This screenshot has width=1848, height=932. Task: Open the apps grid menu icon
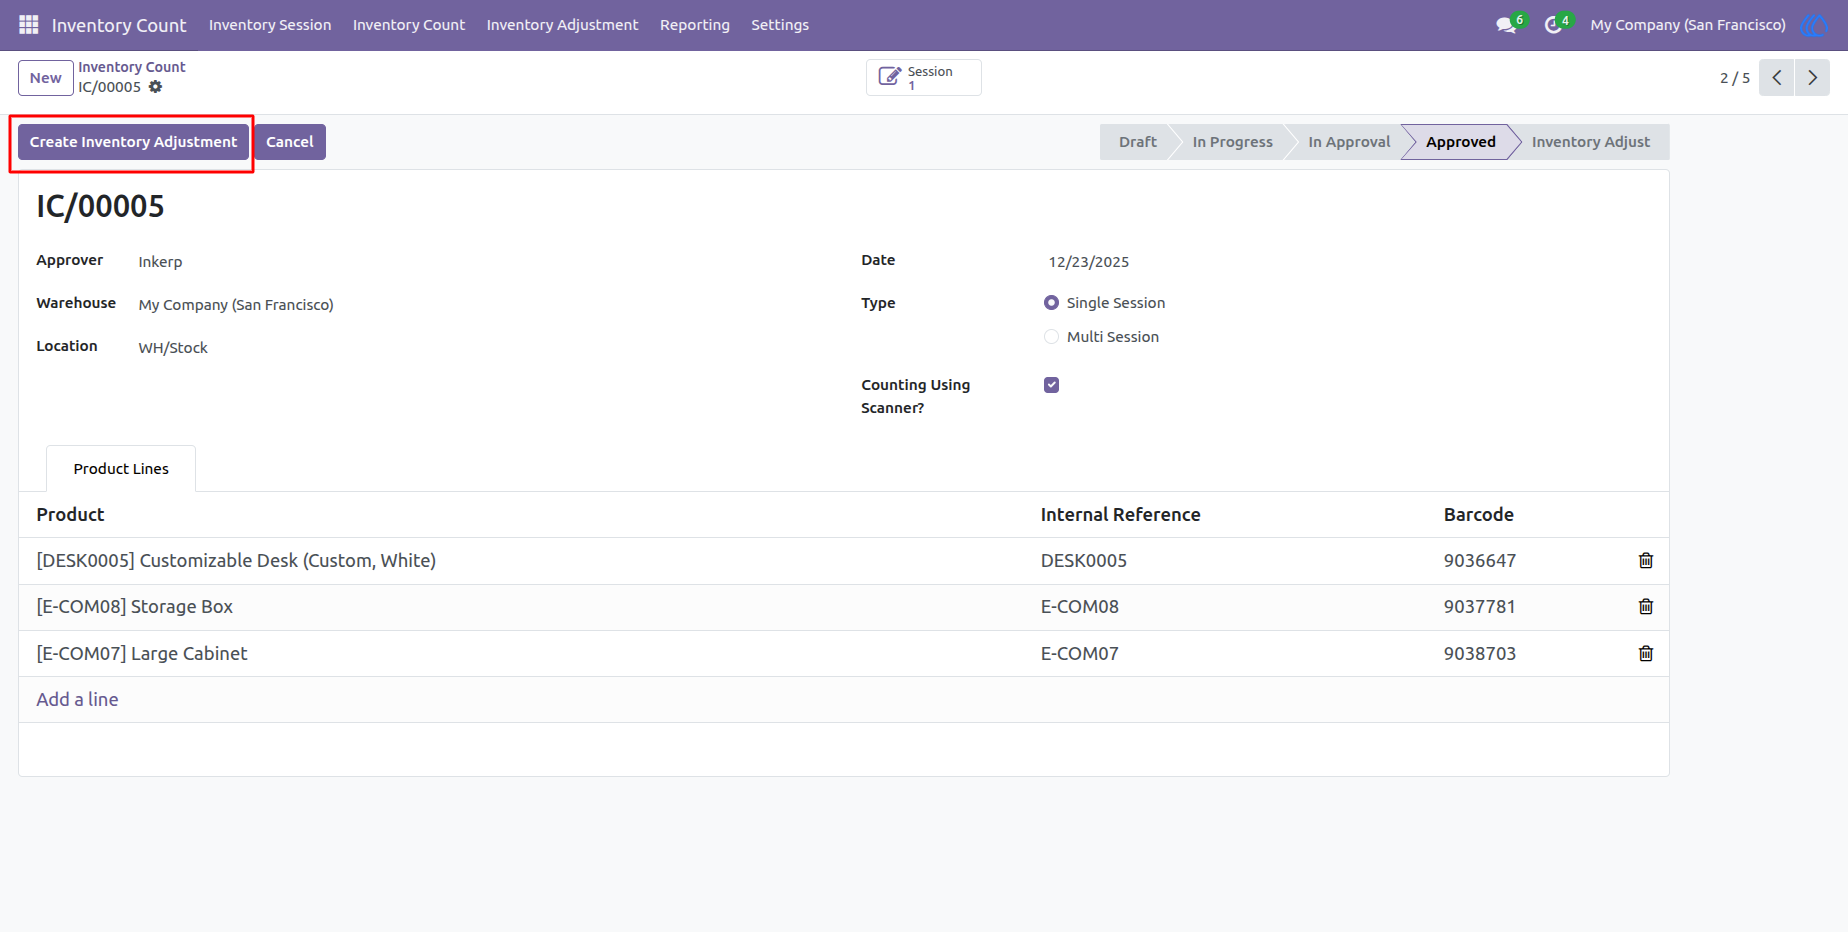[x=29, y=24]
